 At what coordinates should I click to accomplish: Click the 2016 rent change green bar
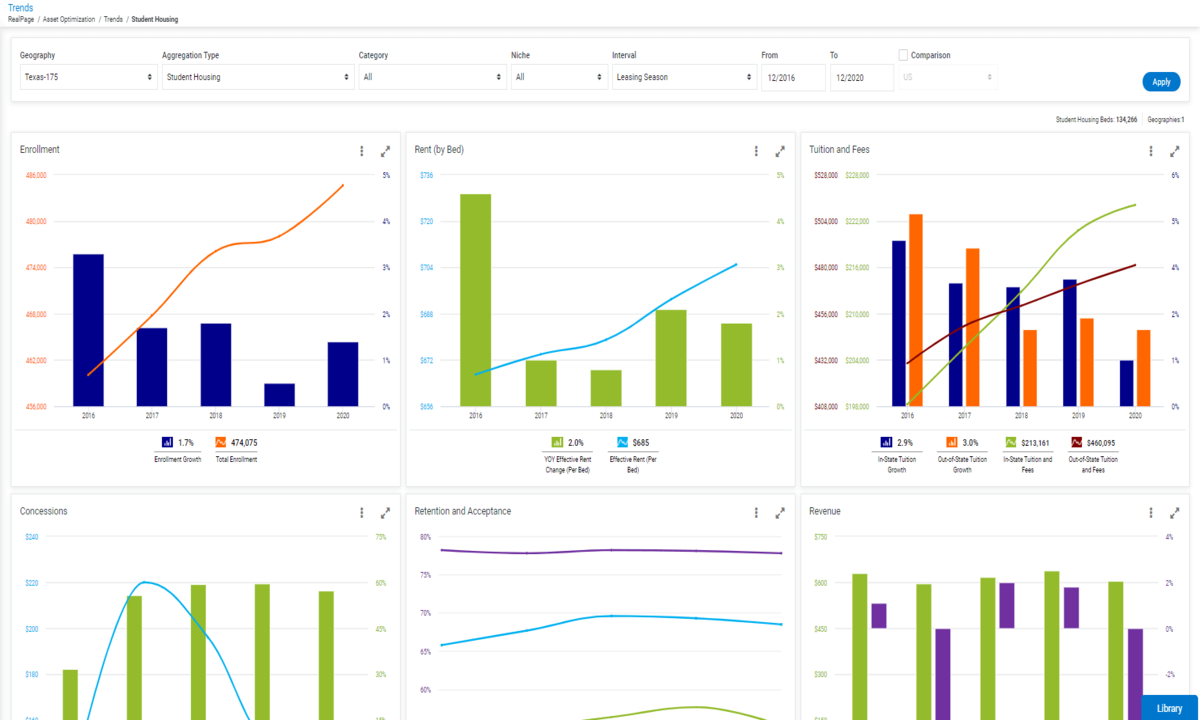[475, 300]
